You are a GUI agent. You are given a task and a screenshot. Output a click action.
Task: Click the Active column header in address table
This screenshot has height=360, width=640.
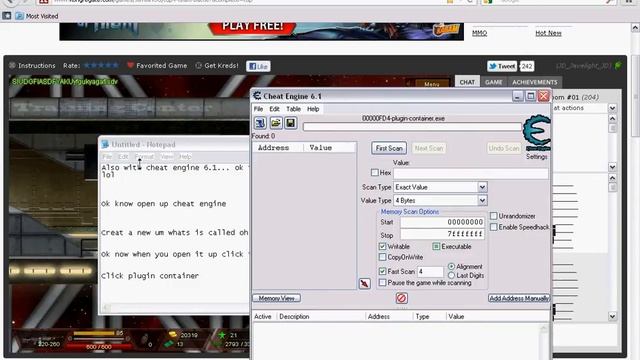(264, 316)
